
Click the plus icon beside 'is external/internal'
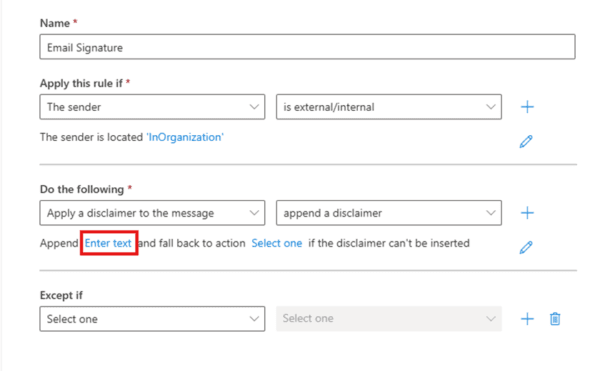coord(527,107)
